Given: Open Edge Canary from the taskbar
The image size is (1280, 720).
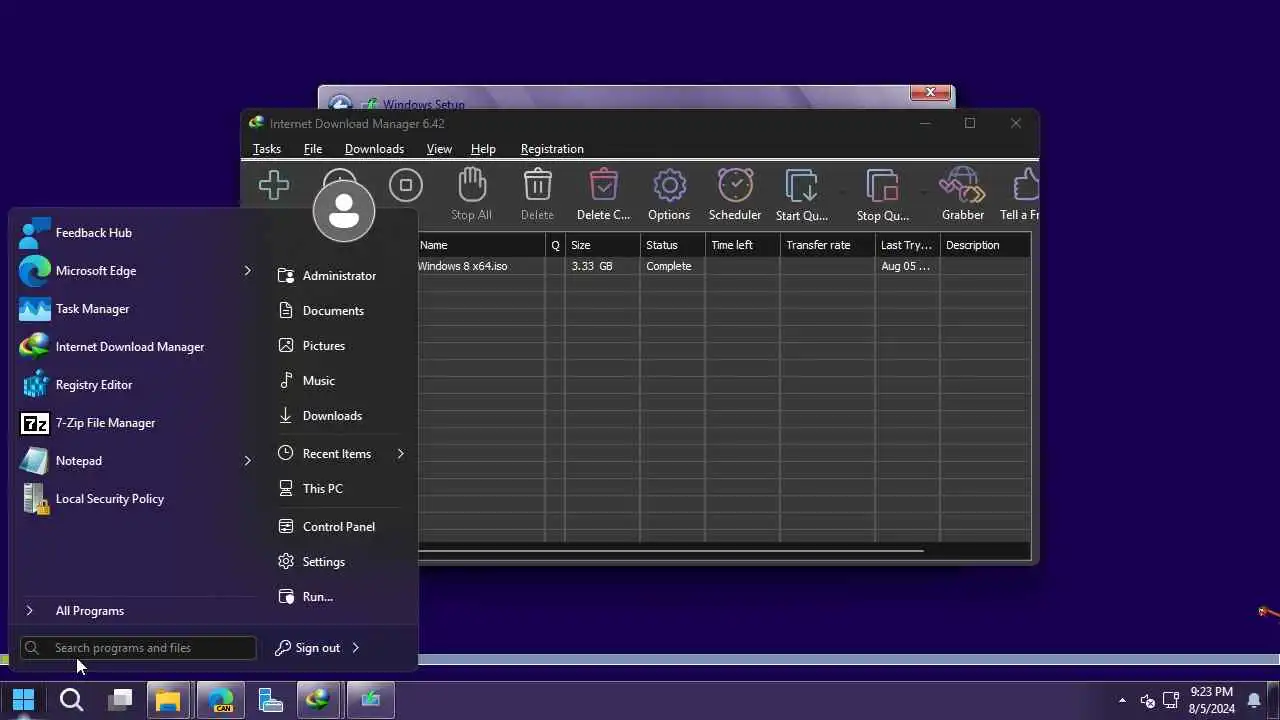Looking at the screenshot, I should tap(221, 699).
